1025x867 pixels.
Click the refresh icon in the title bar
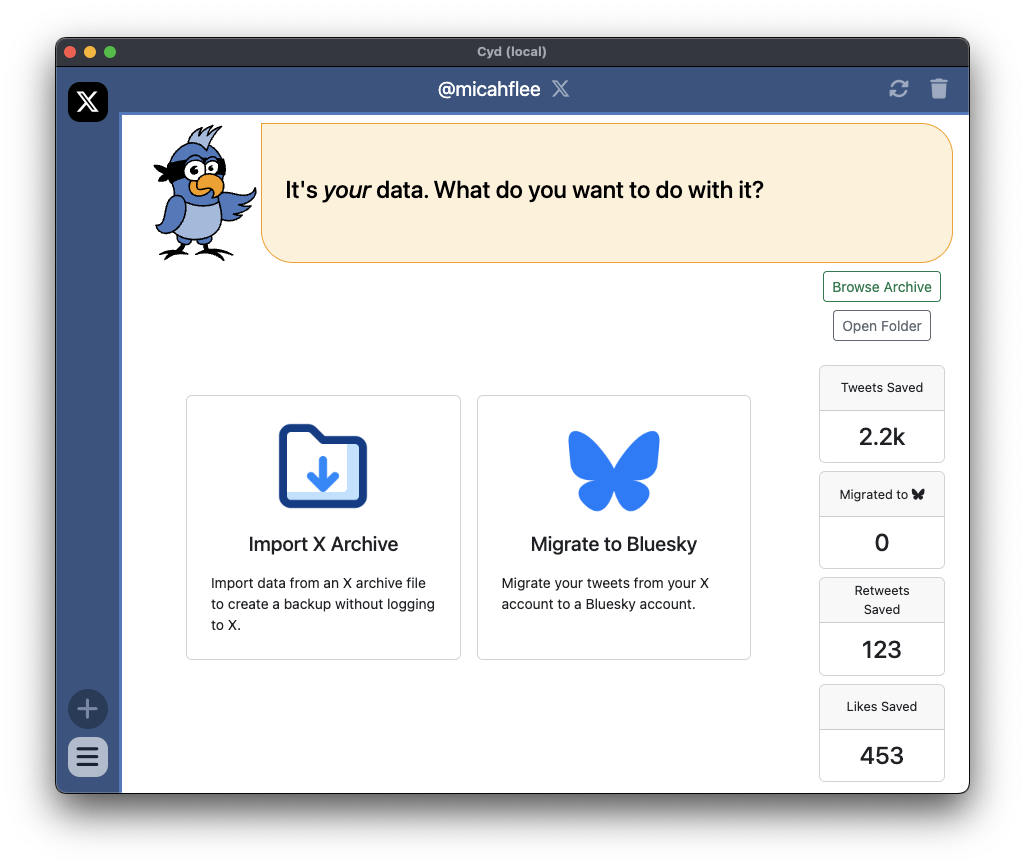pyautogui.click(x=898, y=89)
